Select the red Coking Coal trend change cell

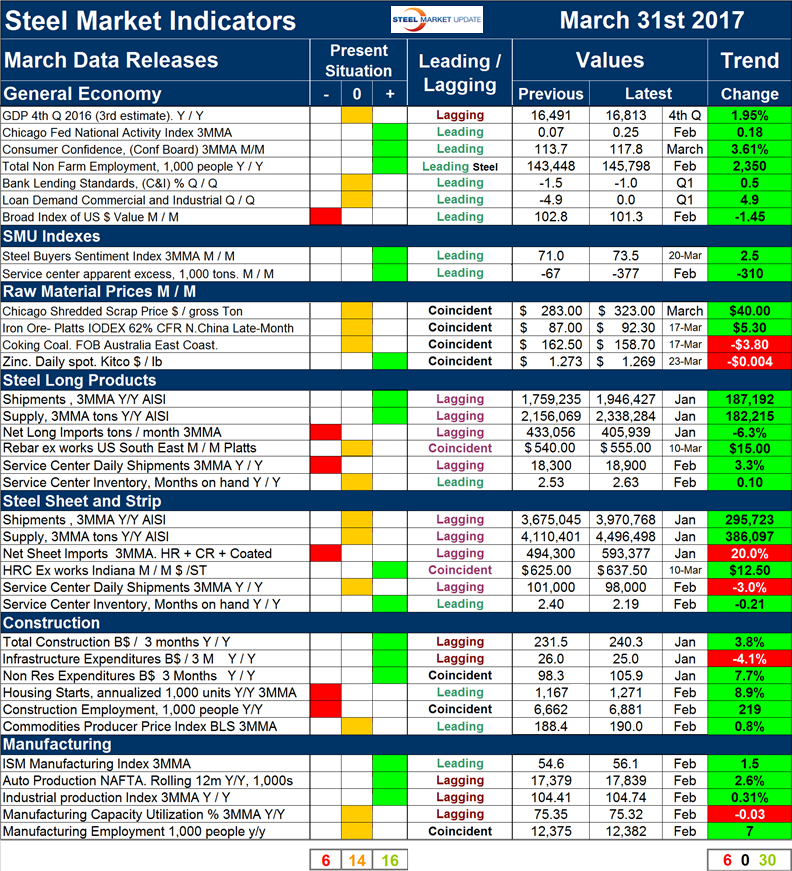tap(749, 345)
